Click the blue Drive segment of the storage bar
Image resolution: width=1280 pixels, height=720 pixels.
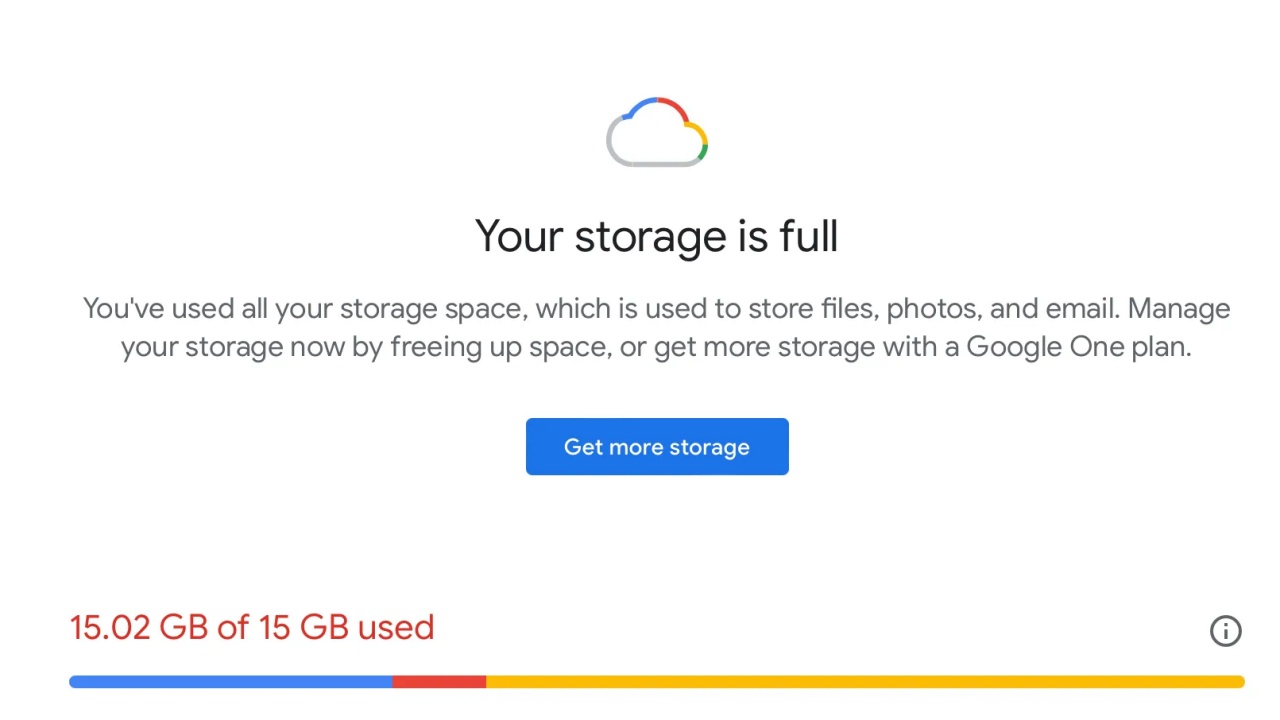[x=230, y=681]
